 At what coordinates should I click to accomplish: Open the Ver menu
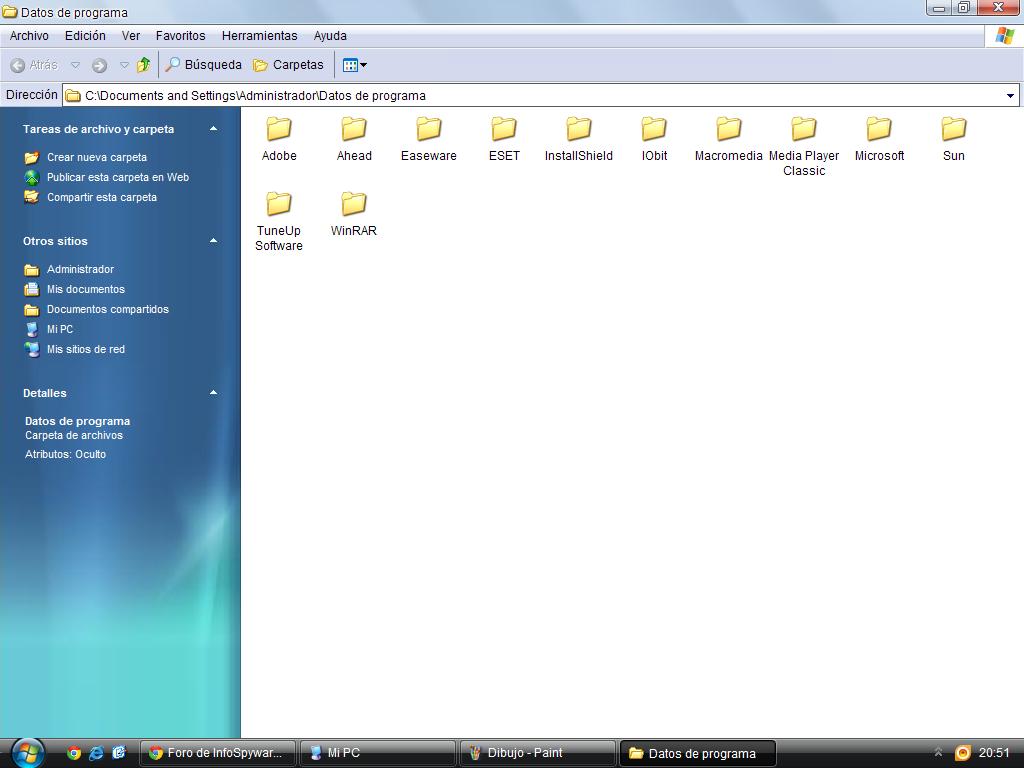point(131,36)
